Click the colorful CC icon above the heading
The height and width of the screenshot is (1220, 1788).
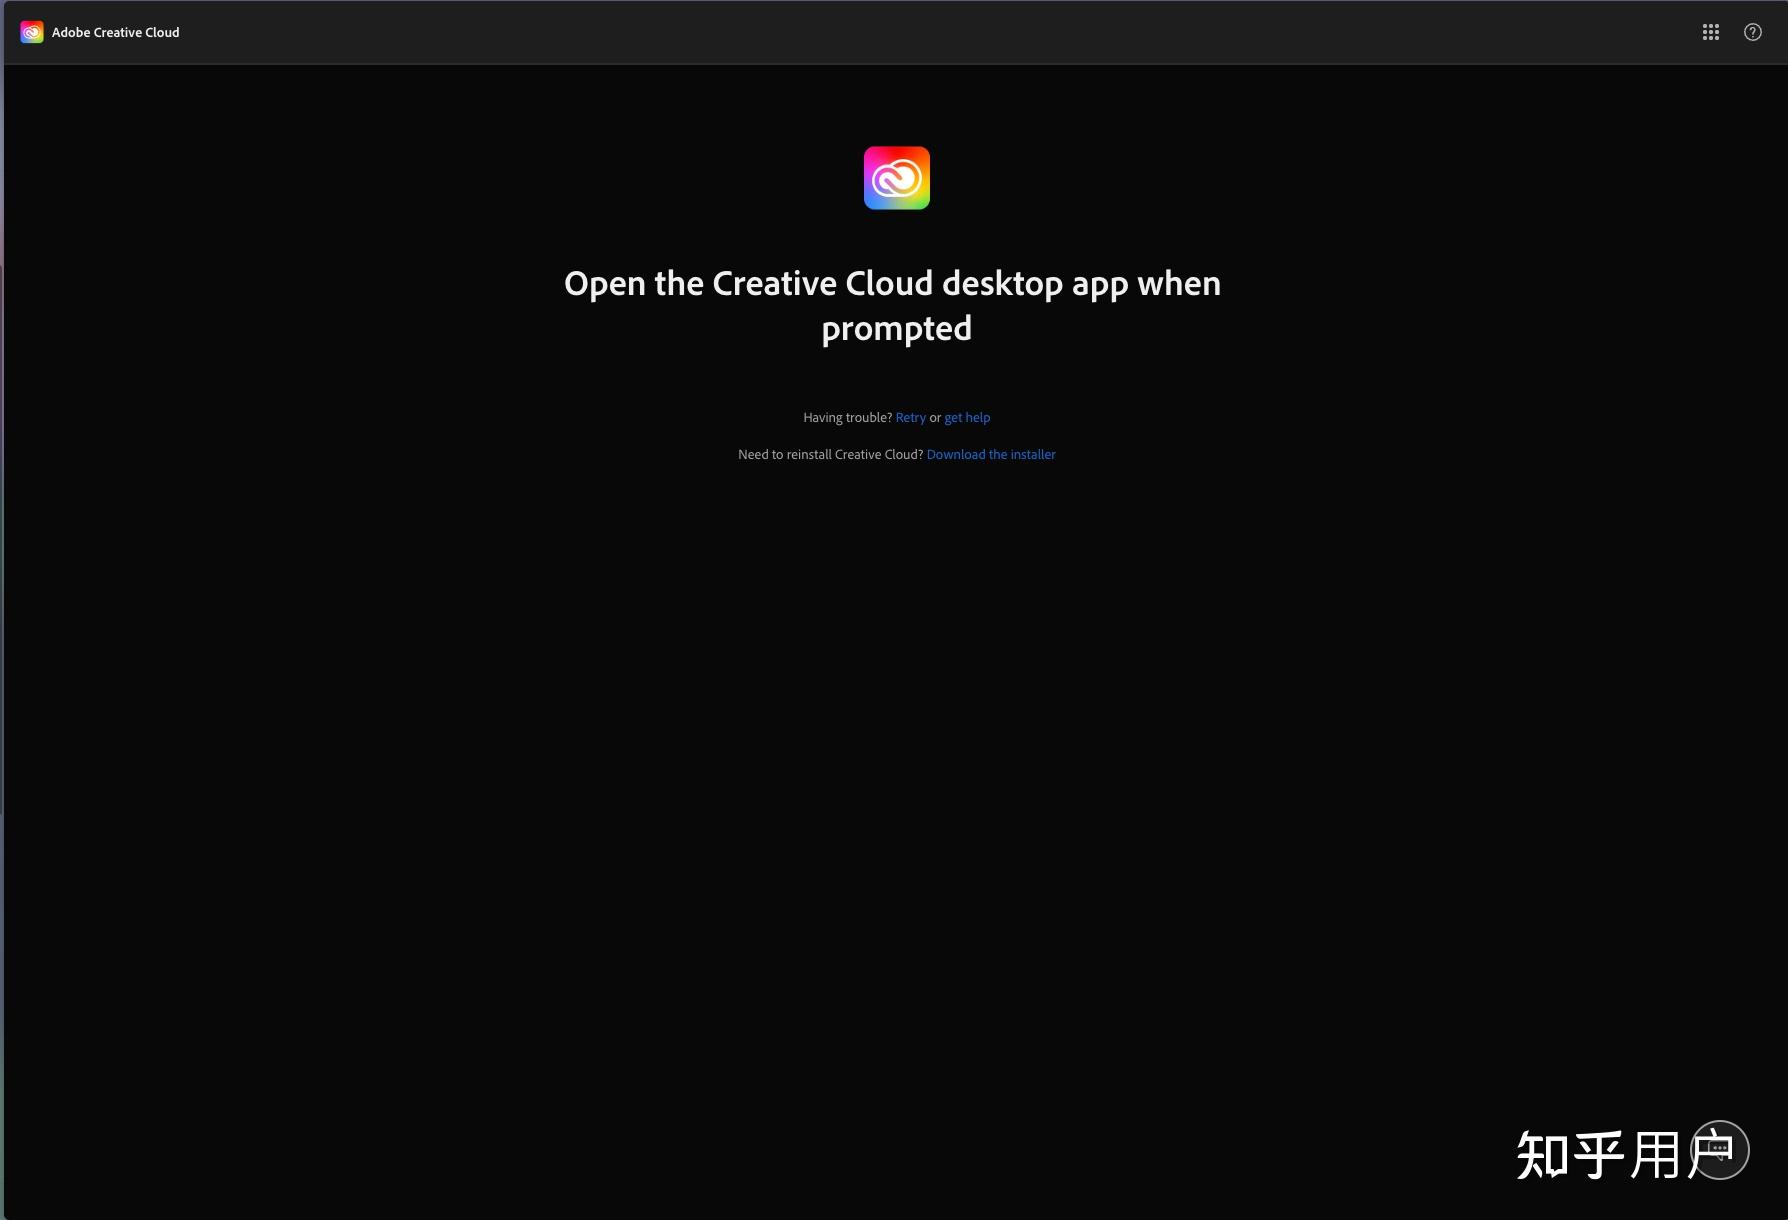coord(896,177)
